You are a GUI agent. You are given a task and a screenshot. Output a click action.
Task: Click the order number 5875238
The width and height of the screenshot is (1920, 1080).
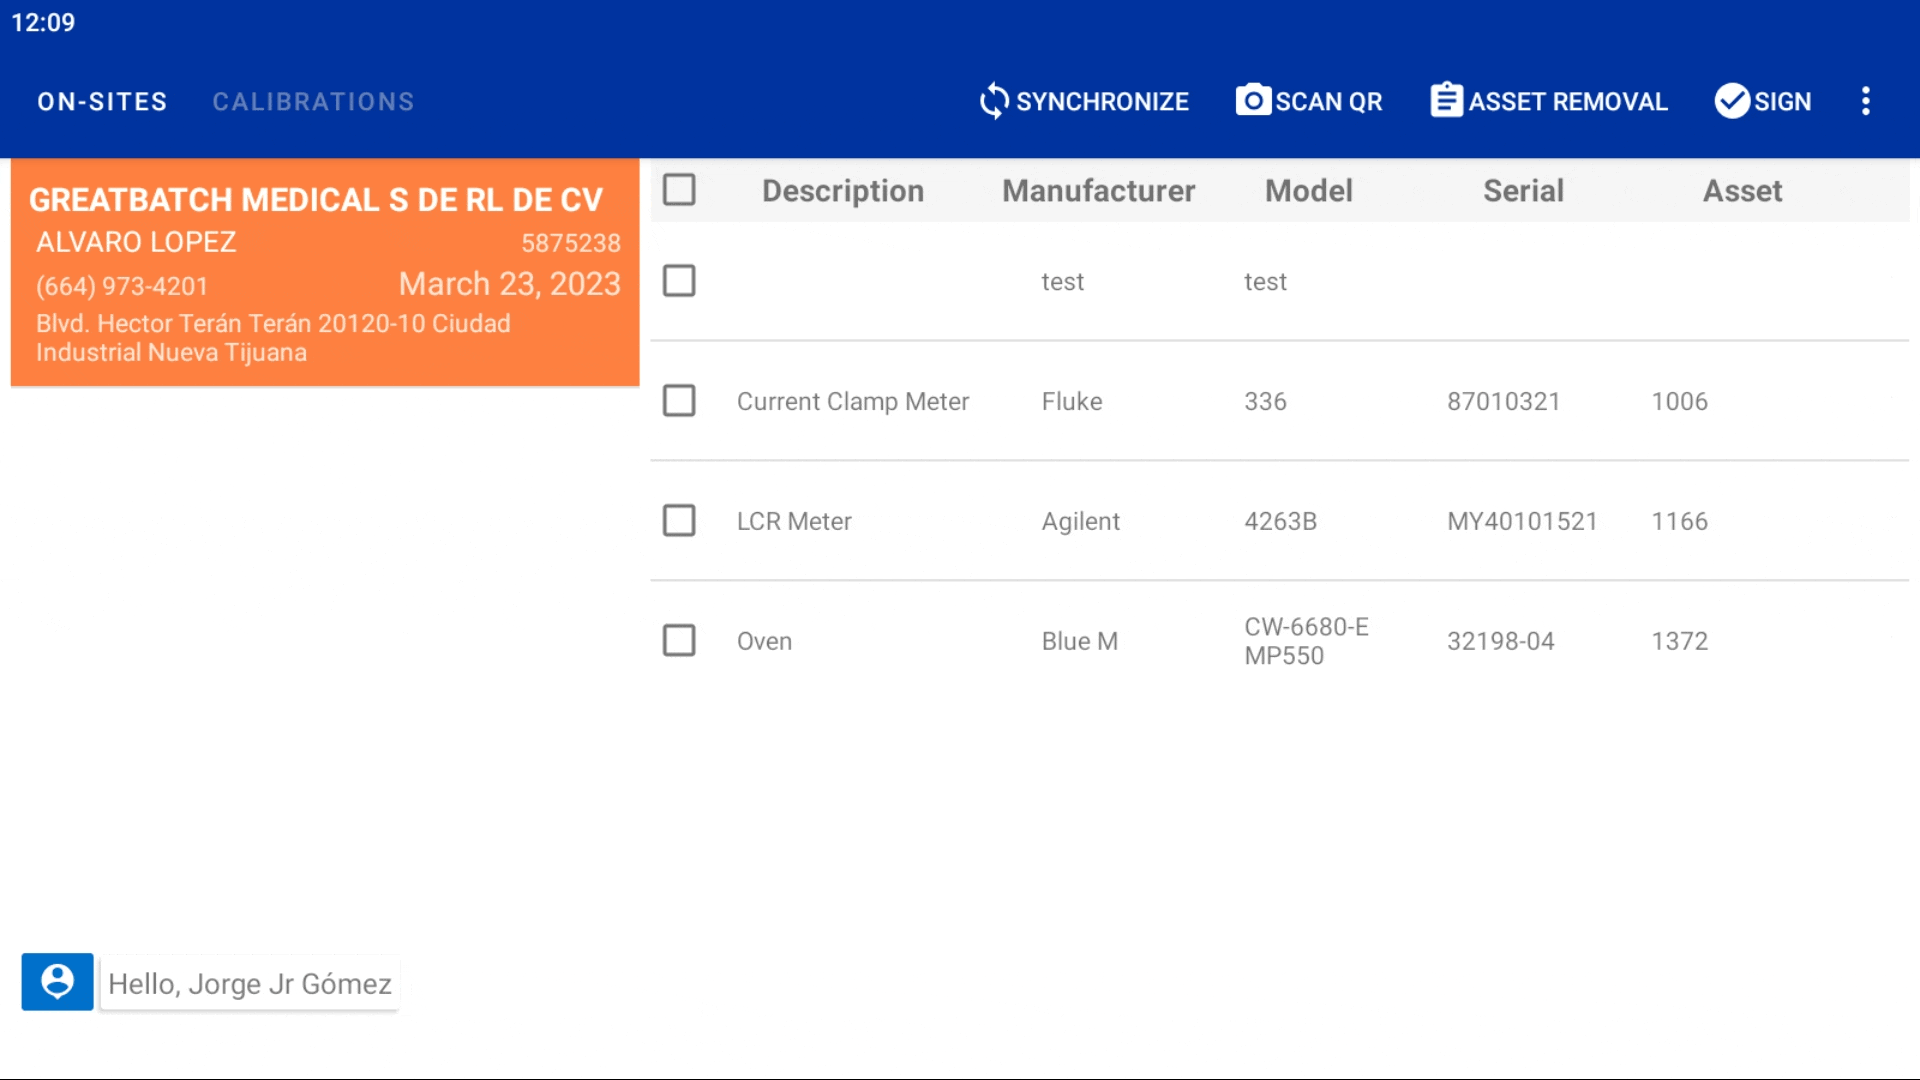click(x=571, y=243)
